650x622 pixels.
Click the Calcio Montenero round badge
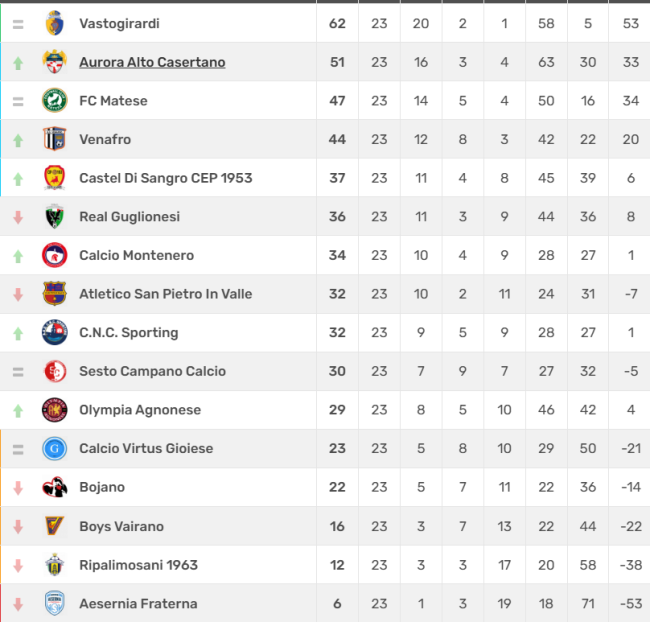coord(55,255)
